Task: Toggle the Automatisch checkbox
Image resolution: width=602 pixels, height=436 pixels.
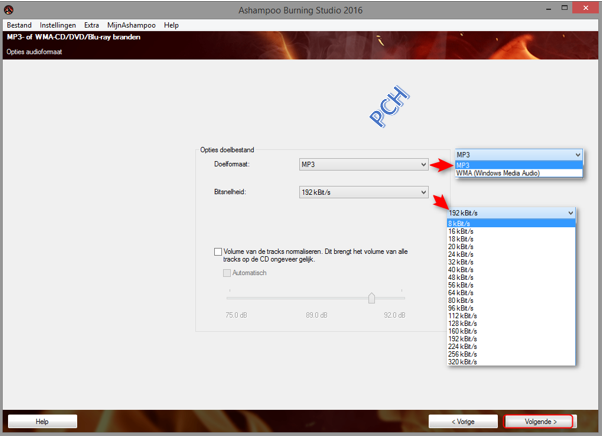Action: tap(227, 273)
